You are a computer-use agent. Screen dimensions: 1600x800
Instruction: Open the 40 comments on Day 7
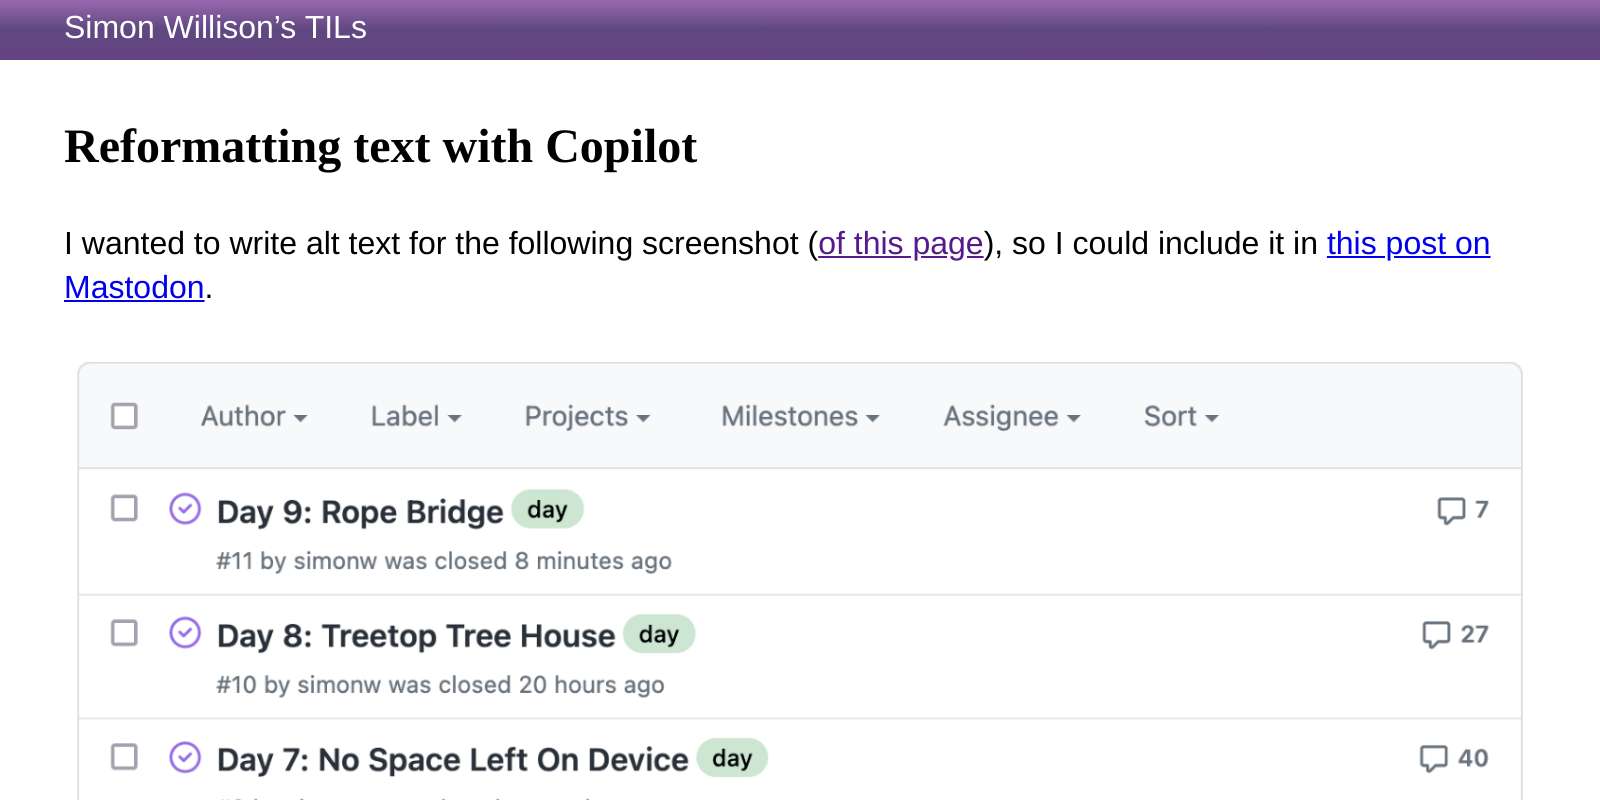(x=1453, y=757)
